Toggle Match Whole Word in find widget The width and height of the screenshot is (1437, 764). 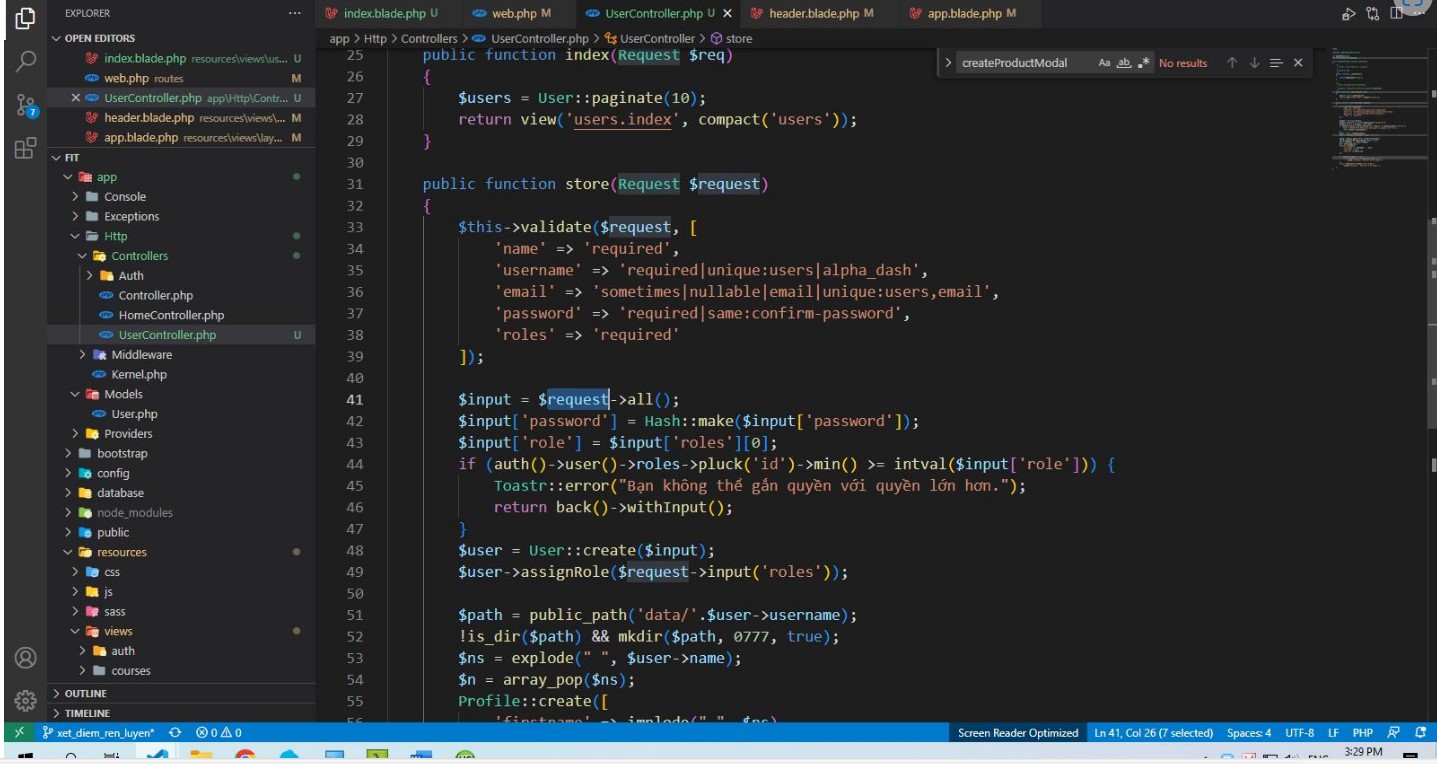click(x=1124, y=63)
